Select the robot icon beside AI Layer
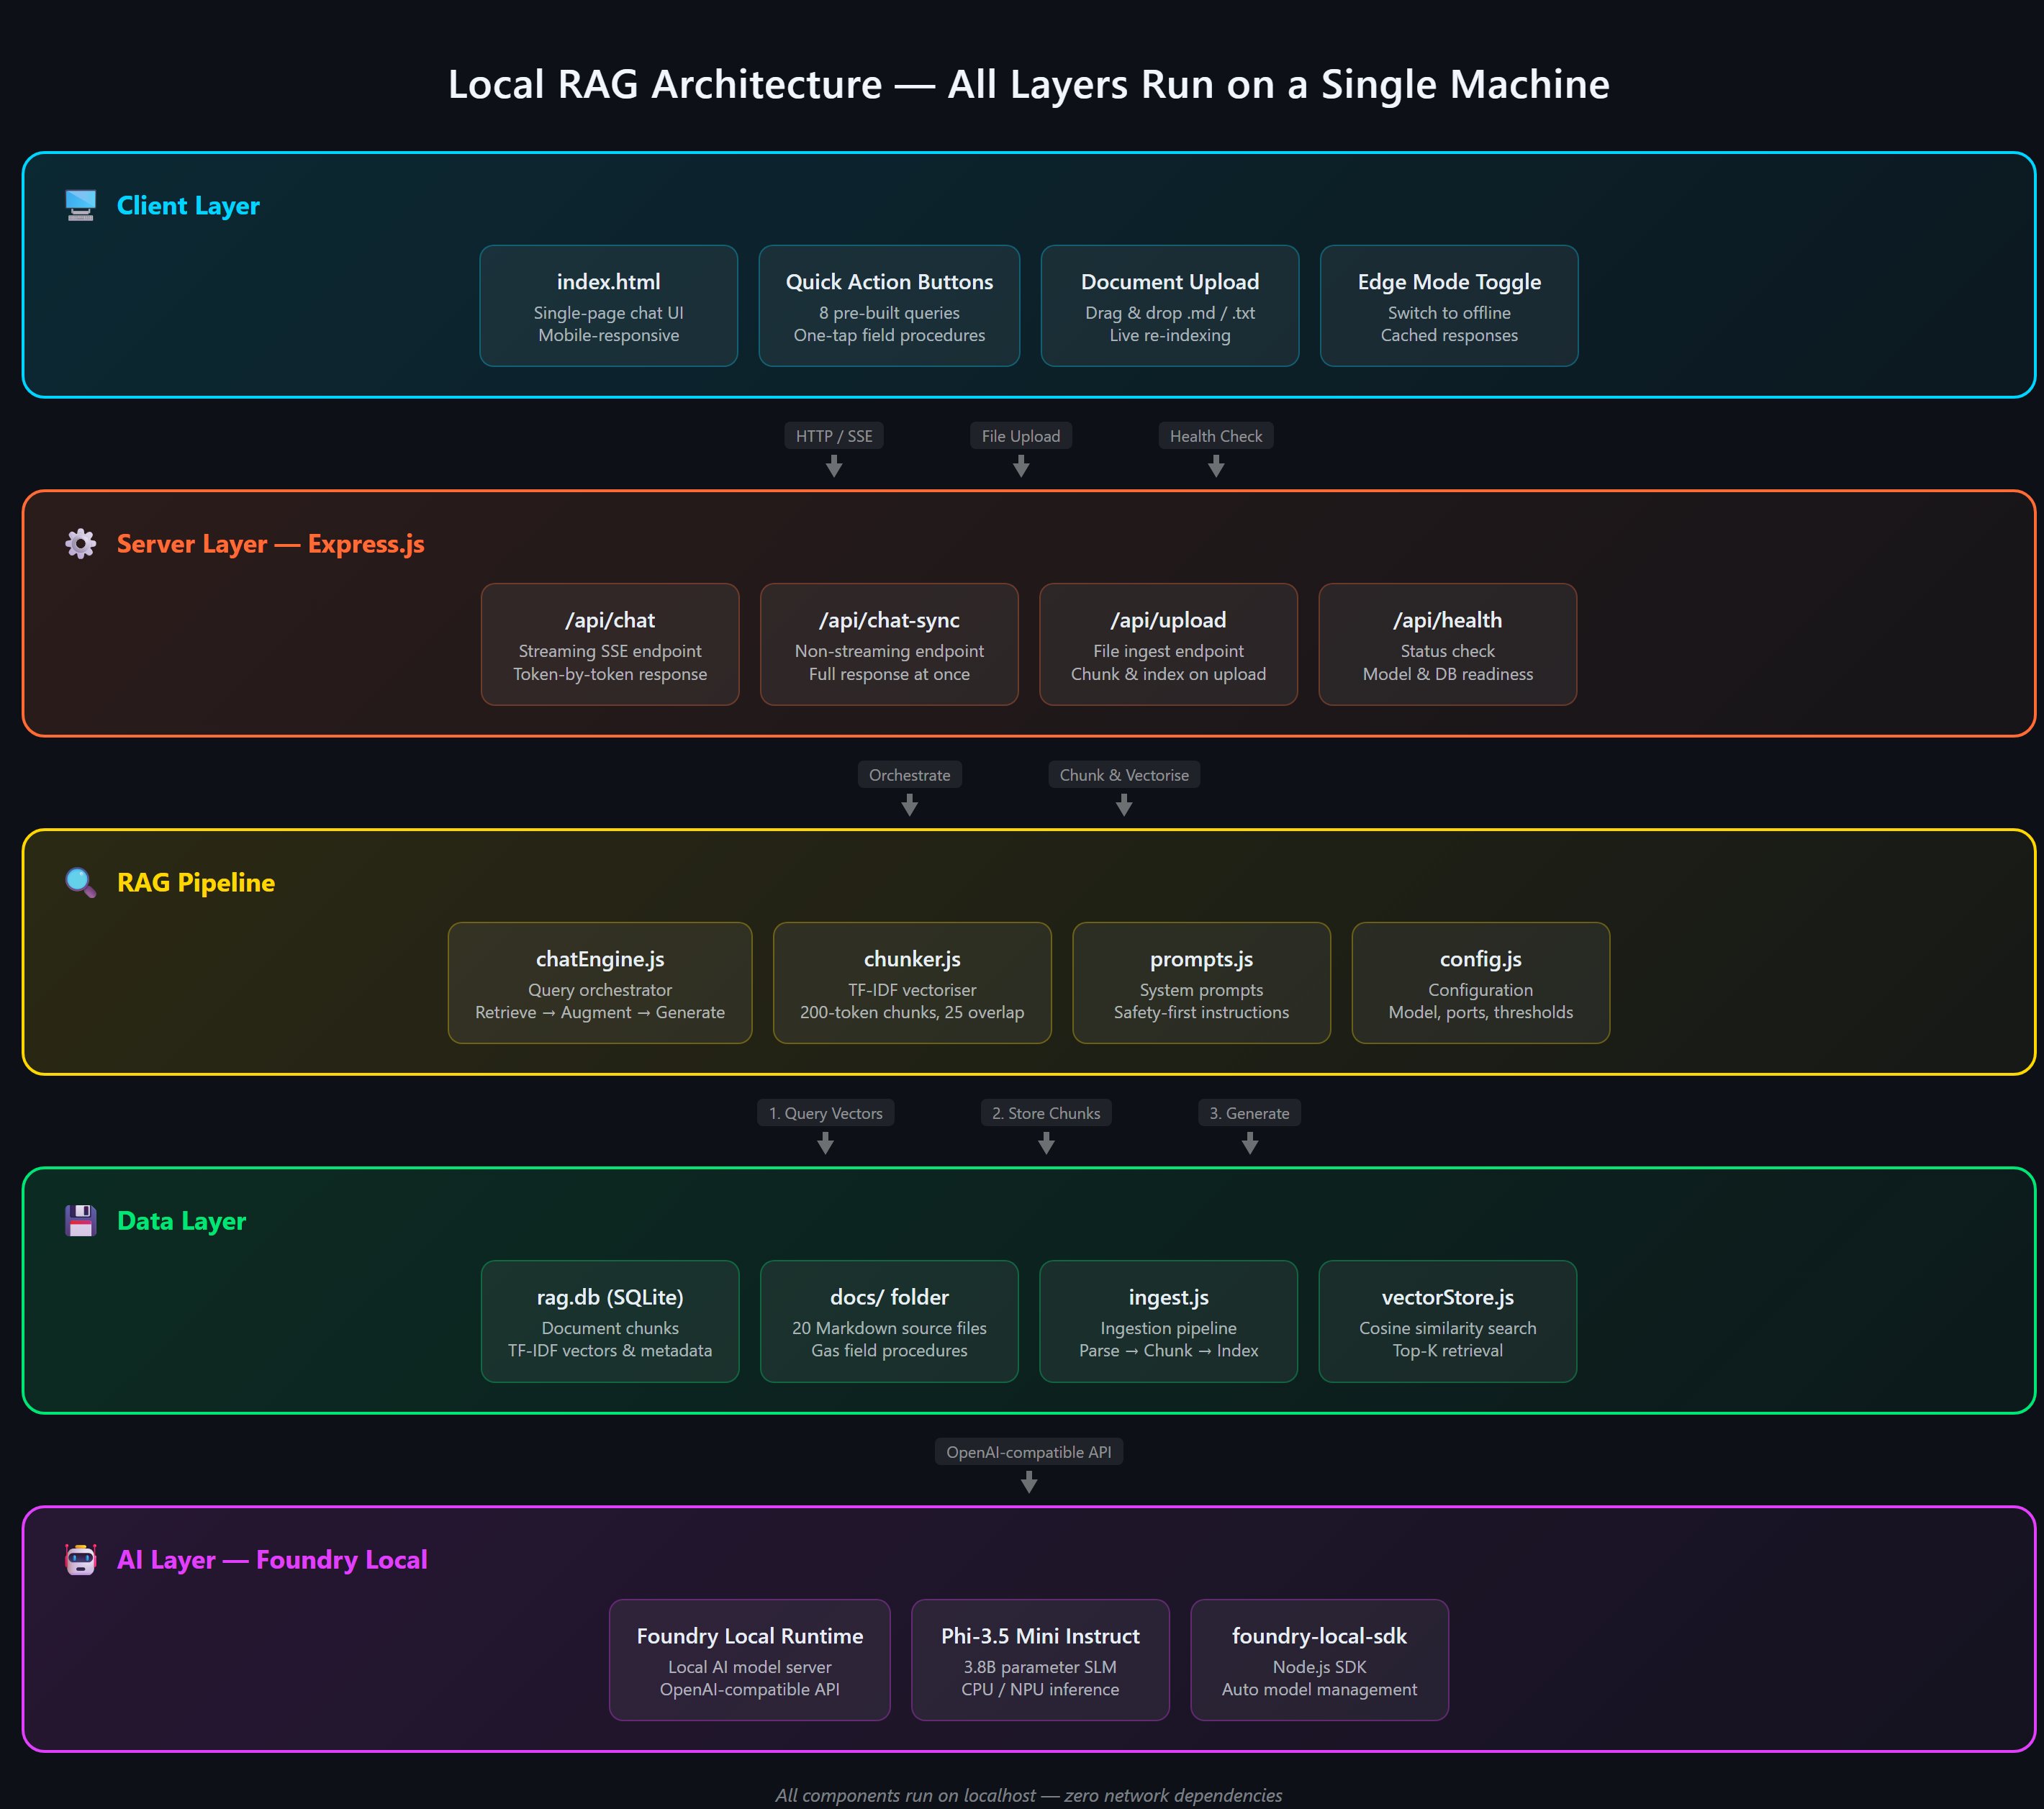Image resolution: width=2044 pixels, height=1809 pixels. (x=80, y=1558)
